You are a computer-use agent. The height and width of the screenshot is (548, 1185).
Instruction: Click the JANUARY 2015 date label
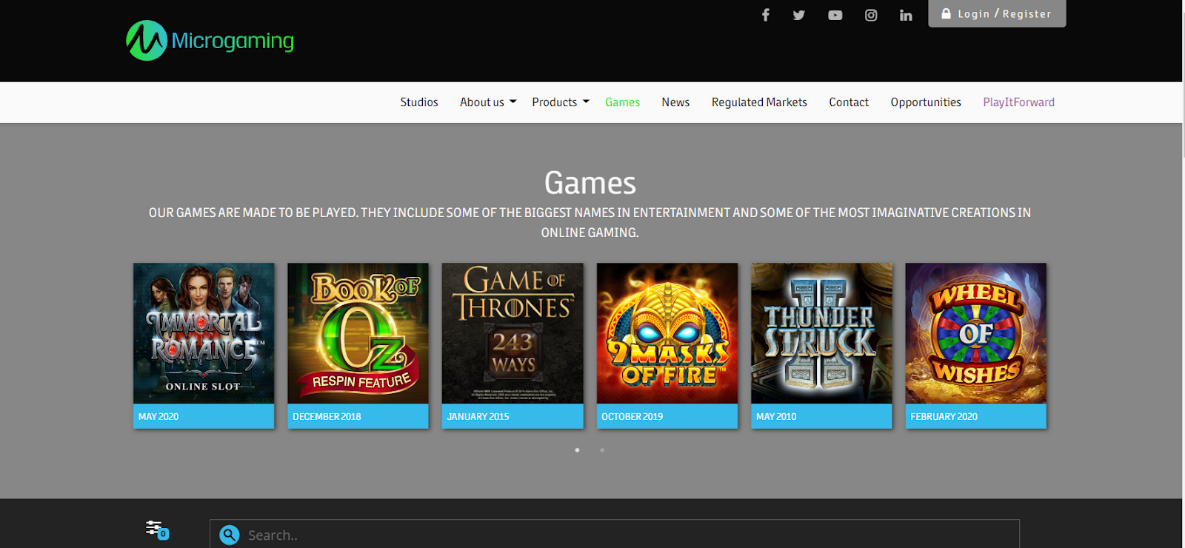click(x=478, y=416)
